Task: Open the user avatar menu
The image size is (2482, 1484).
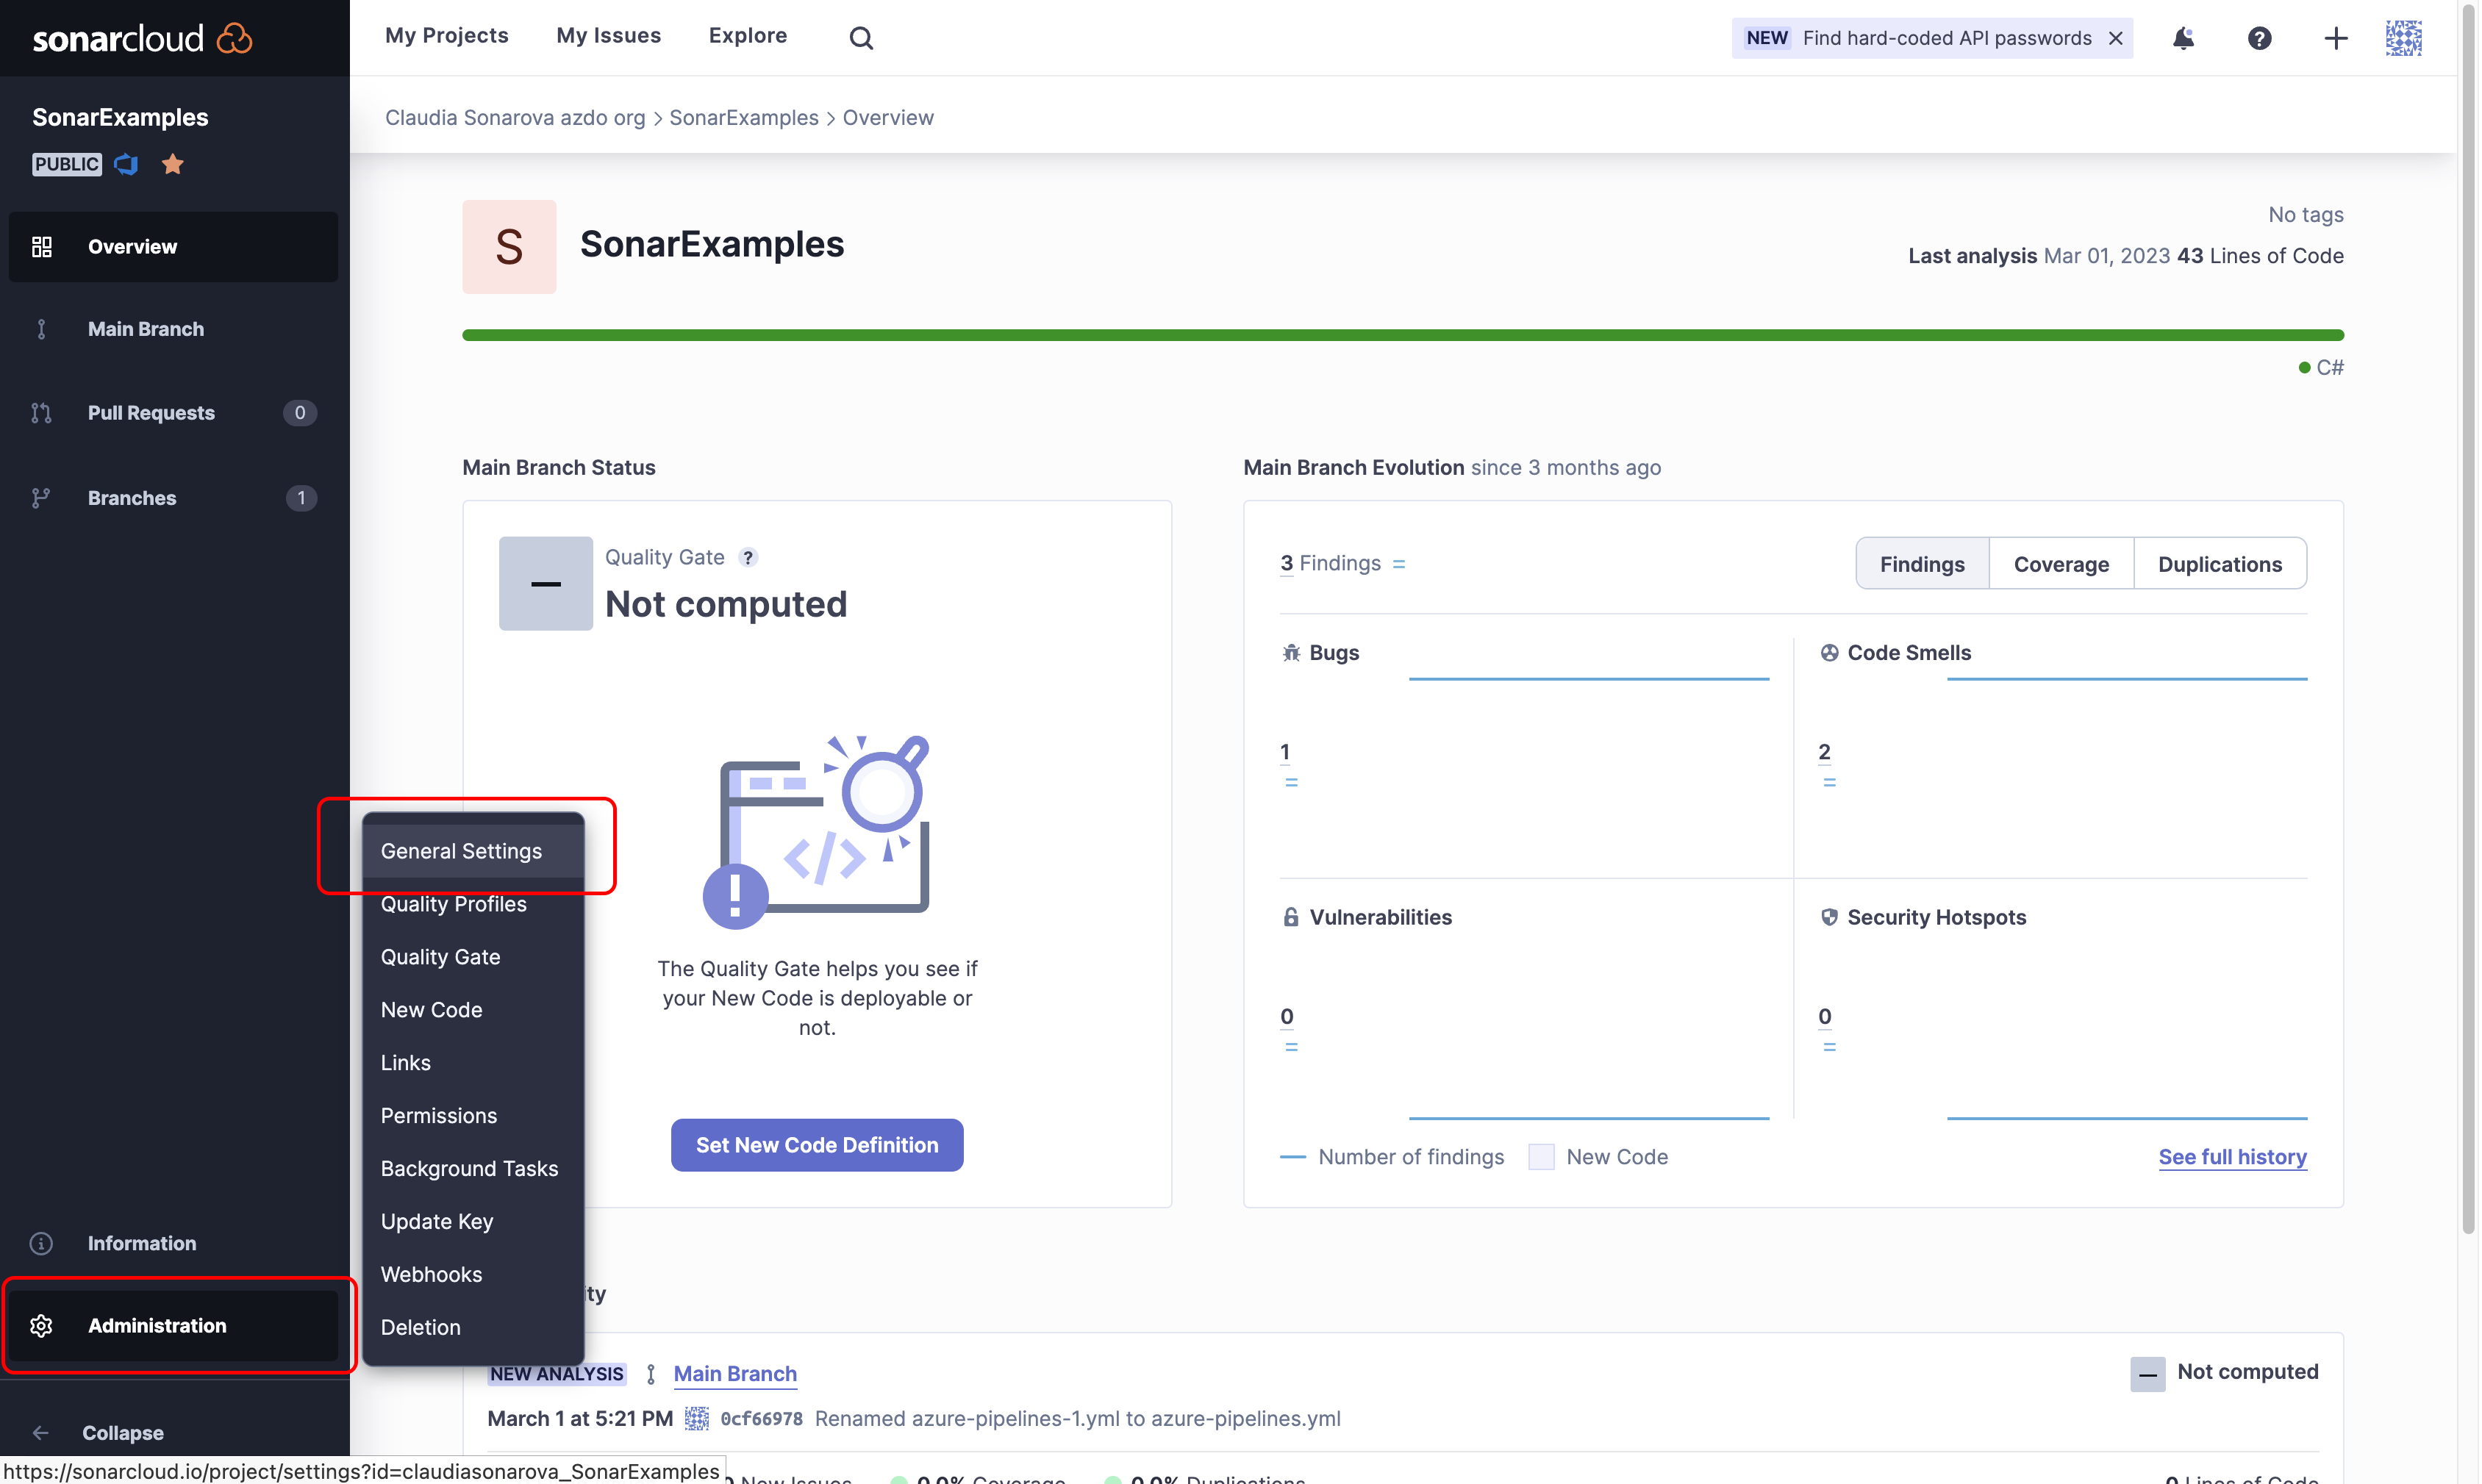Action: (2403, 38)
